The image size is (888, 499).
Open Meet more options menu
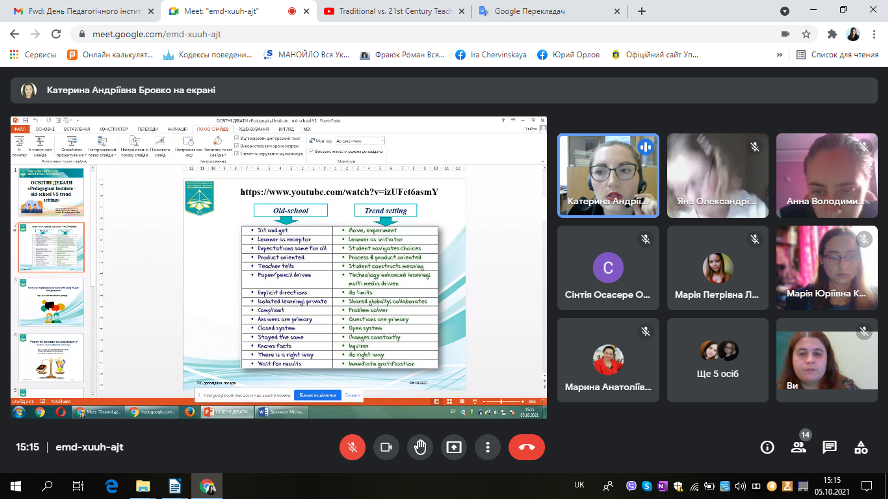[487, 447]
